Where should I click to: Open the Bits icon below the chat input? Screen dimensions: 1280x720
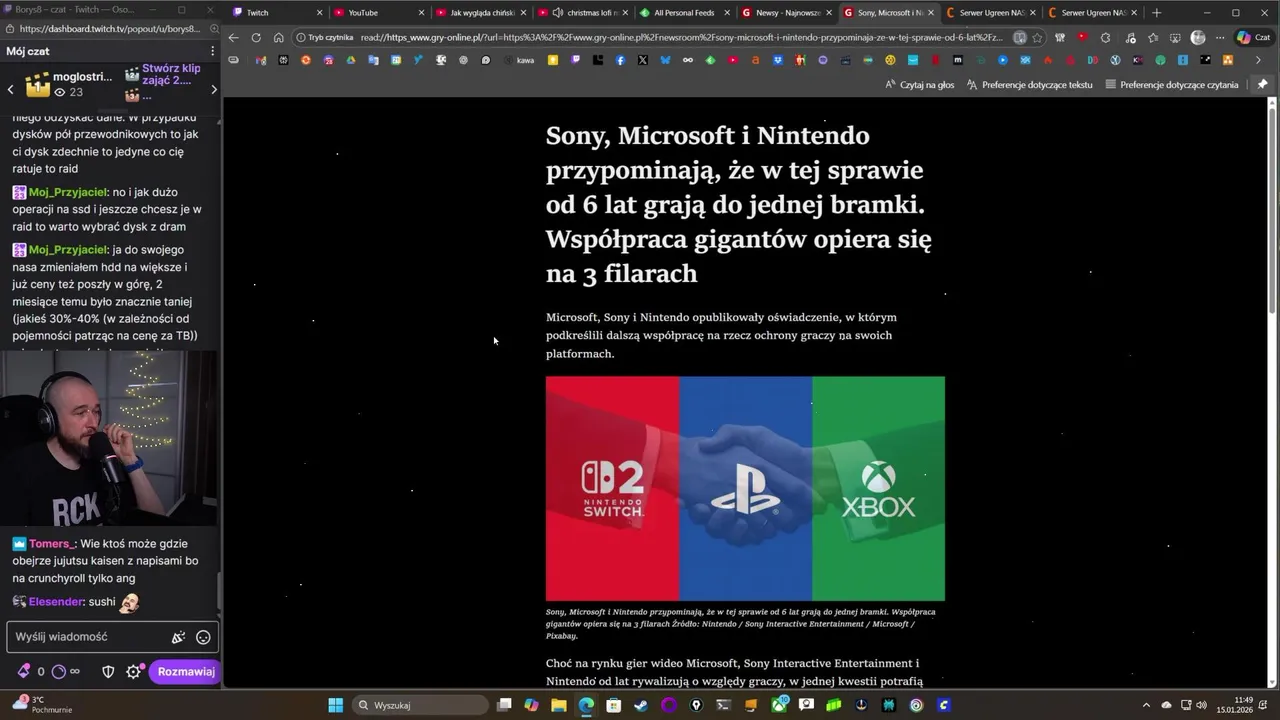tap(23, 672)
